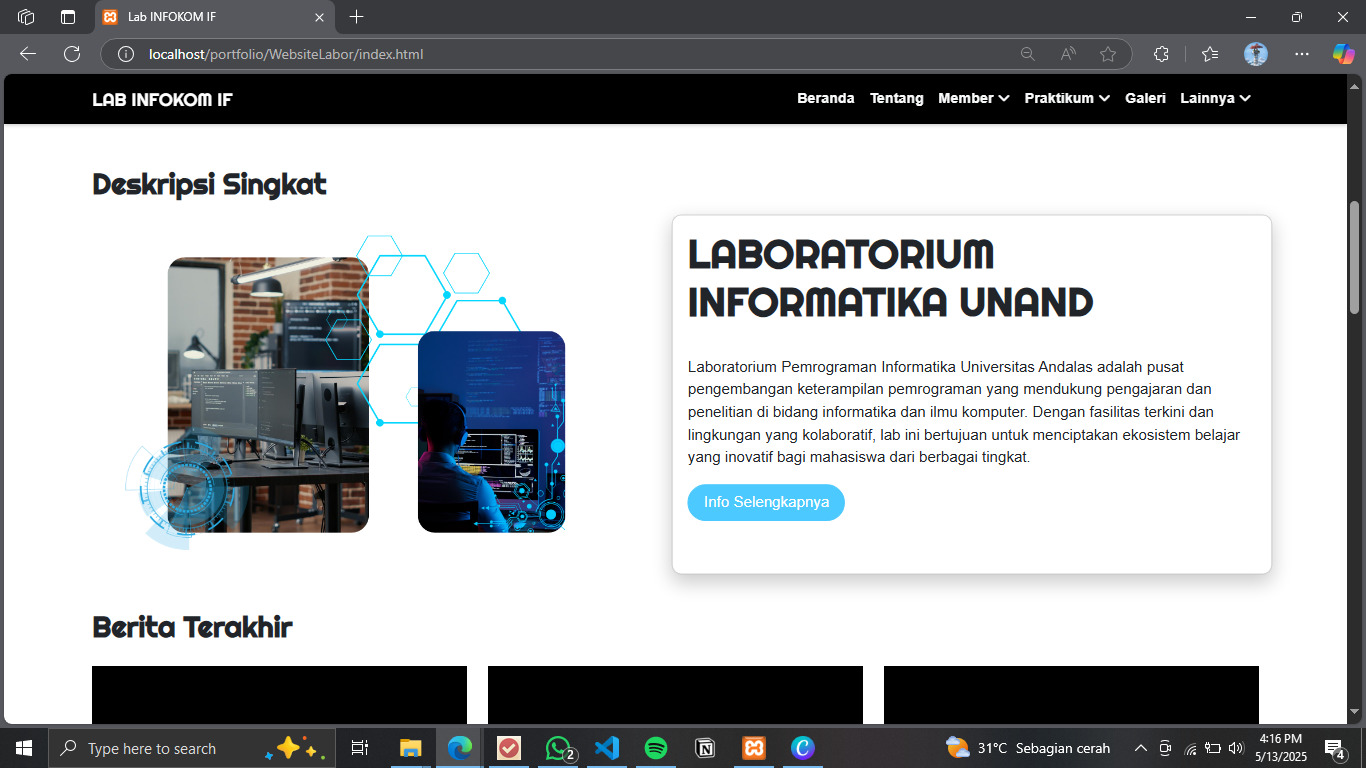Expand the Member dropdown menu
This screenshot has height=768, width=1366.
[x=973, y=98]
